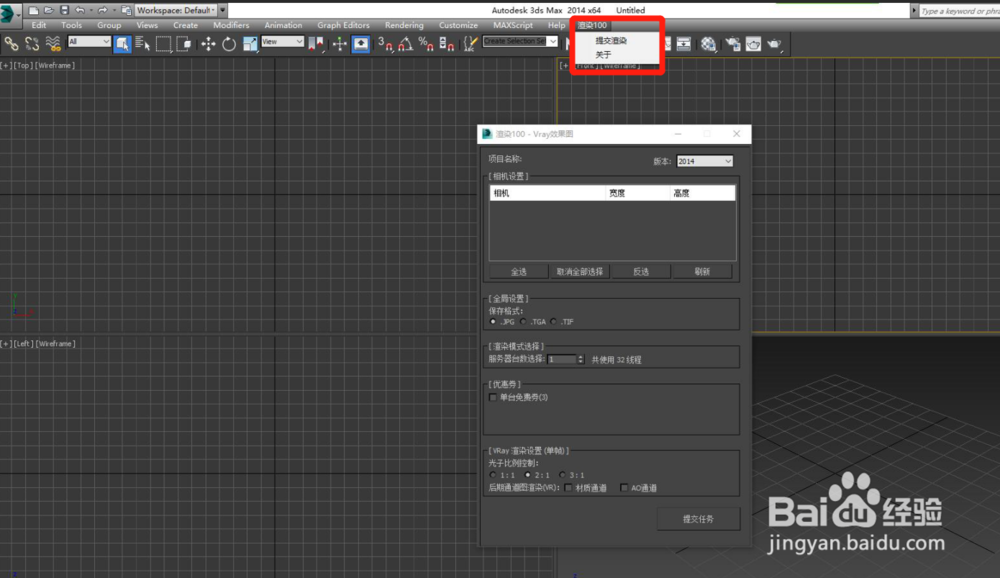Open the MAXScript menu
Image resolution: width=1000 pixels, height=578 pixels.
click(x=513, y=26)
